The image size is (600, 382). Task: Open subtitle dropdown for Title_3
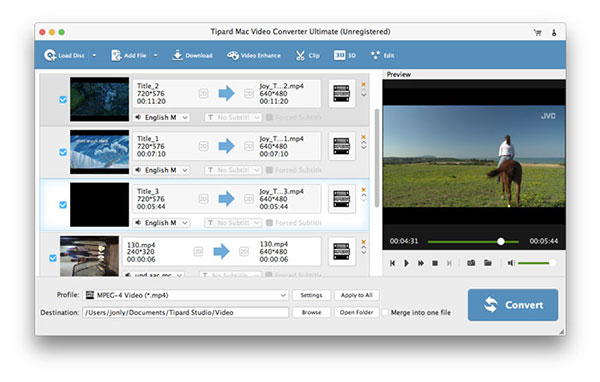(x=233, y=222)
